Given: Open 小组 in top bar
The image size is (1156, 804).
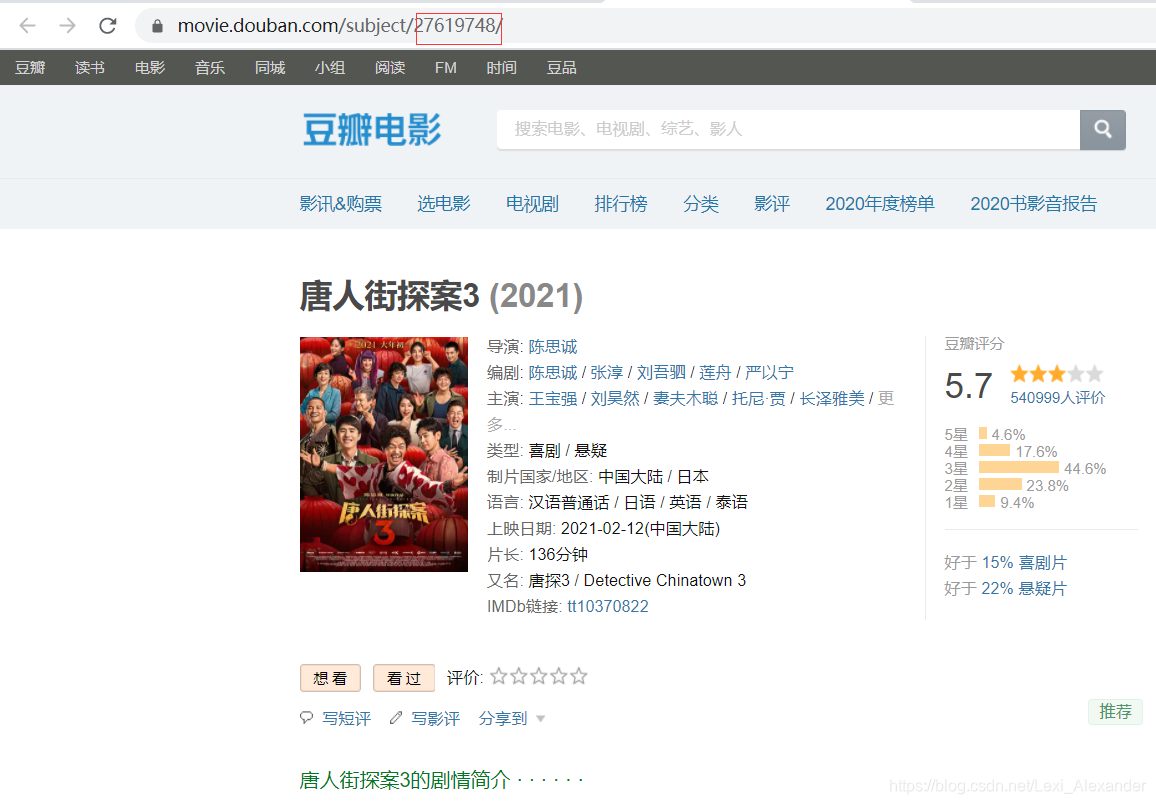Looking at the screenshot, I should (330, 68).
